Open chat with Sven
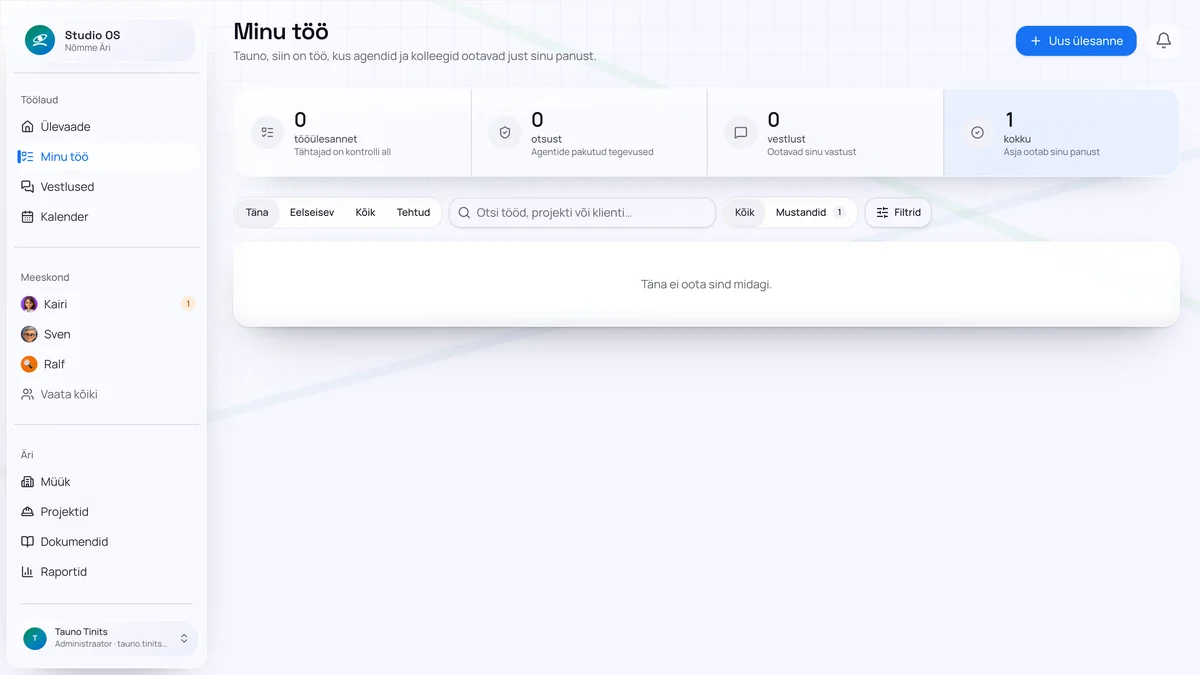 (x=107, y=334)
